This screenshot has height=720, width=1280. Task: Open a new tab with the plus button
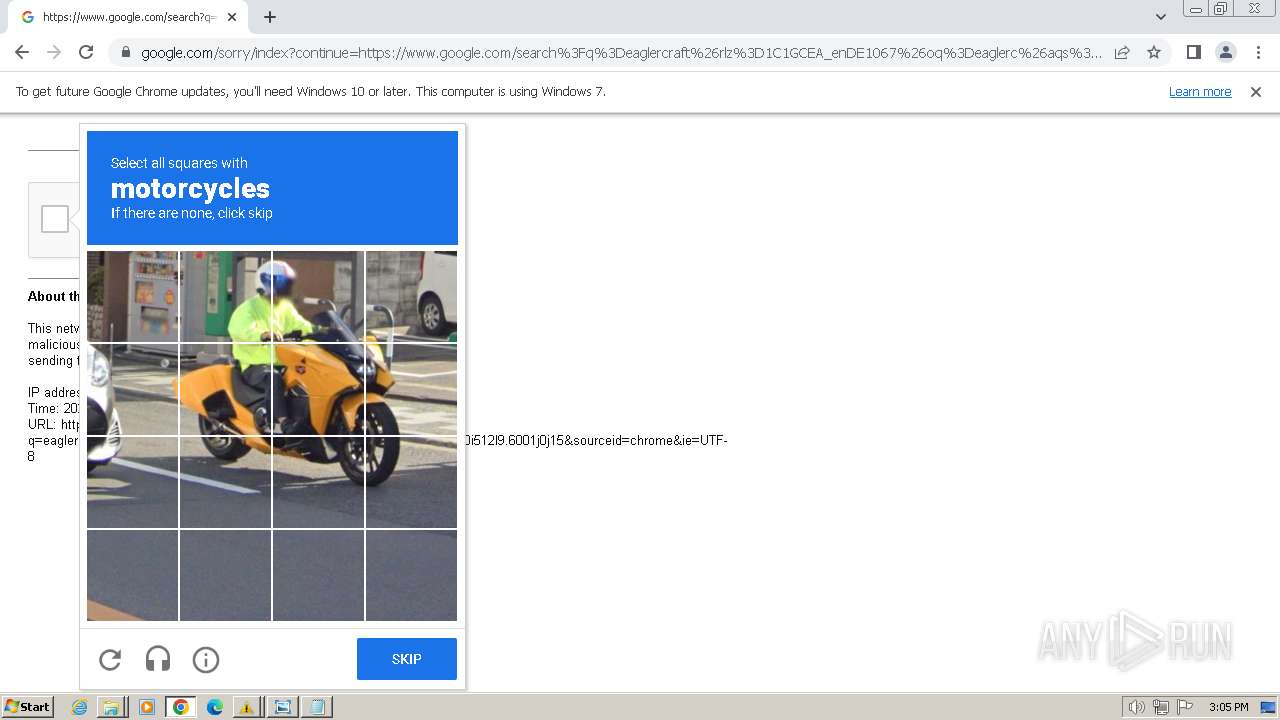270,17
